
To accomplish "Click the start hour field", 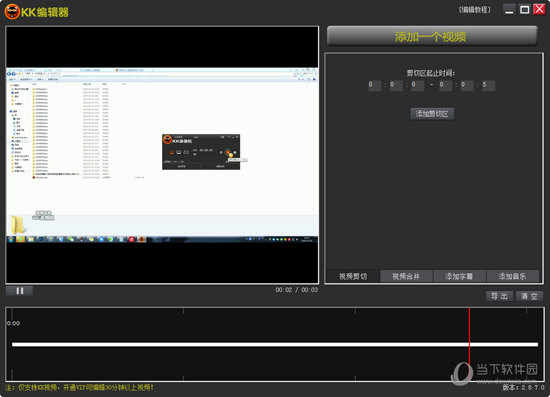I will tap(374, 85).
